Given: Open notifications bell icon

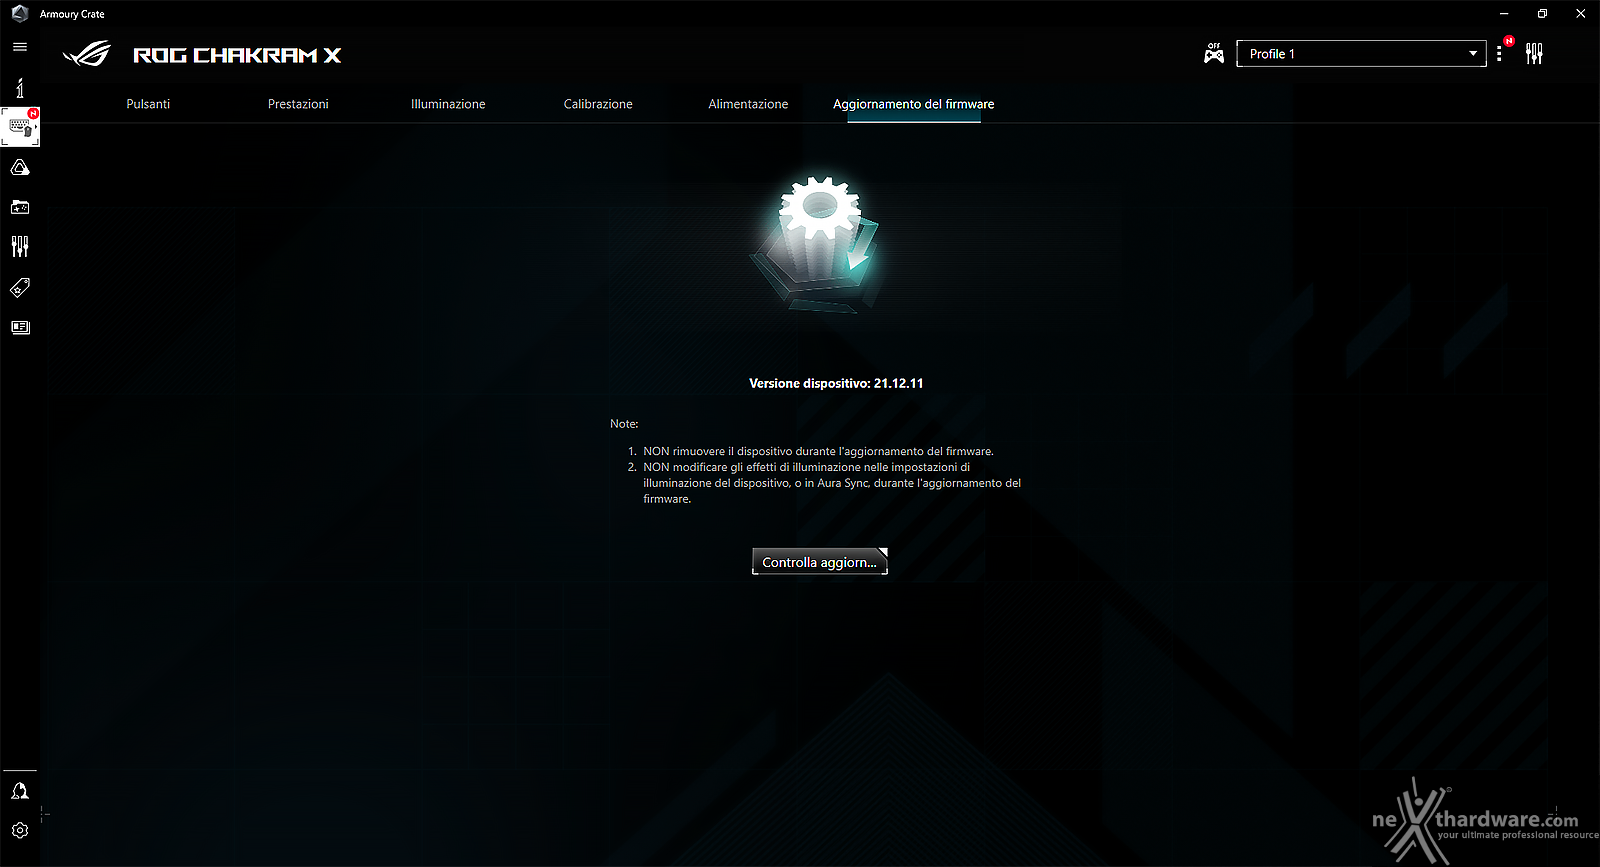Looking at the screenshot, I should (x=20, y=791).
